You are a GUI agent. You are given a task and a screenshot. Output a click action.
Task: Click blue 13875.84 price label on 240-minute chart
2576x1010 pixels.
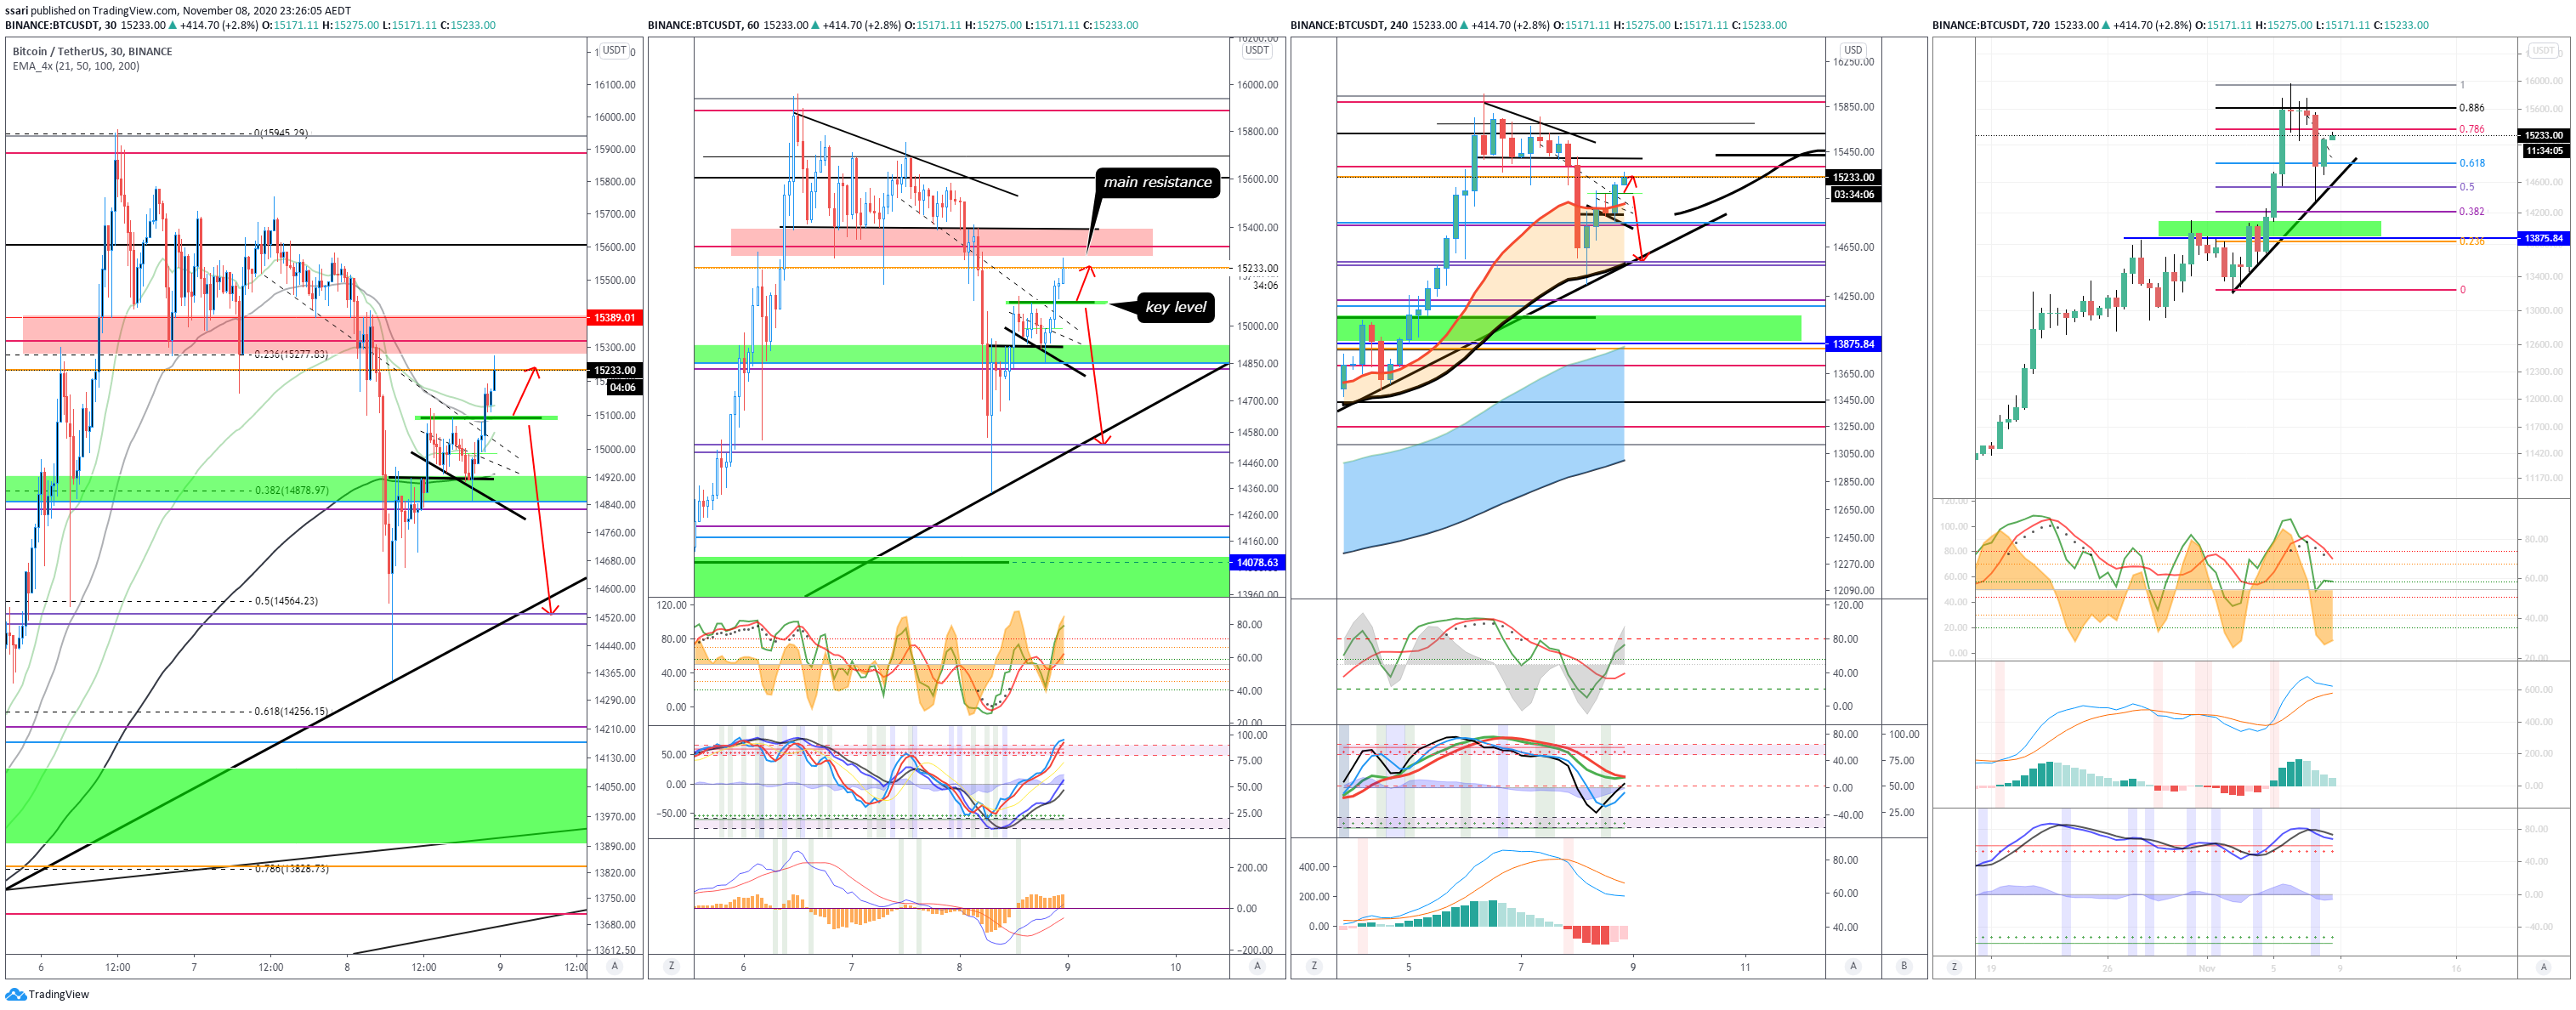click(1853, 344)
